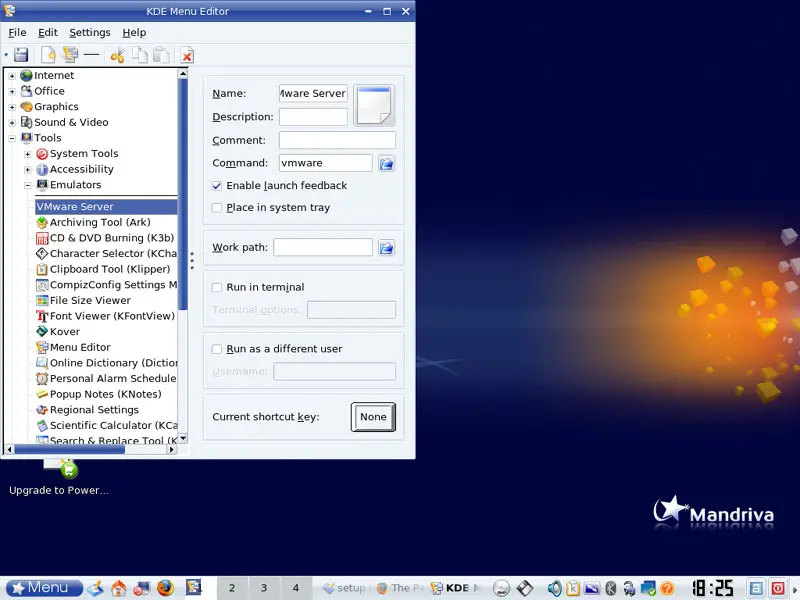The width and height of the screenshot is (800, 600).
Task: Click the tree scroll down arrow
Action: 183,439
